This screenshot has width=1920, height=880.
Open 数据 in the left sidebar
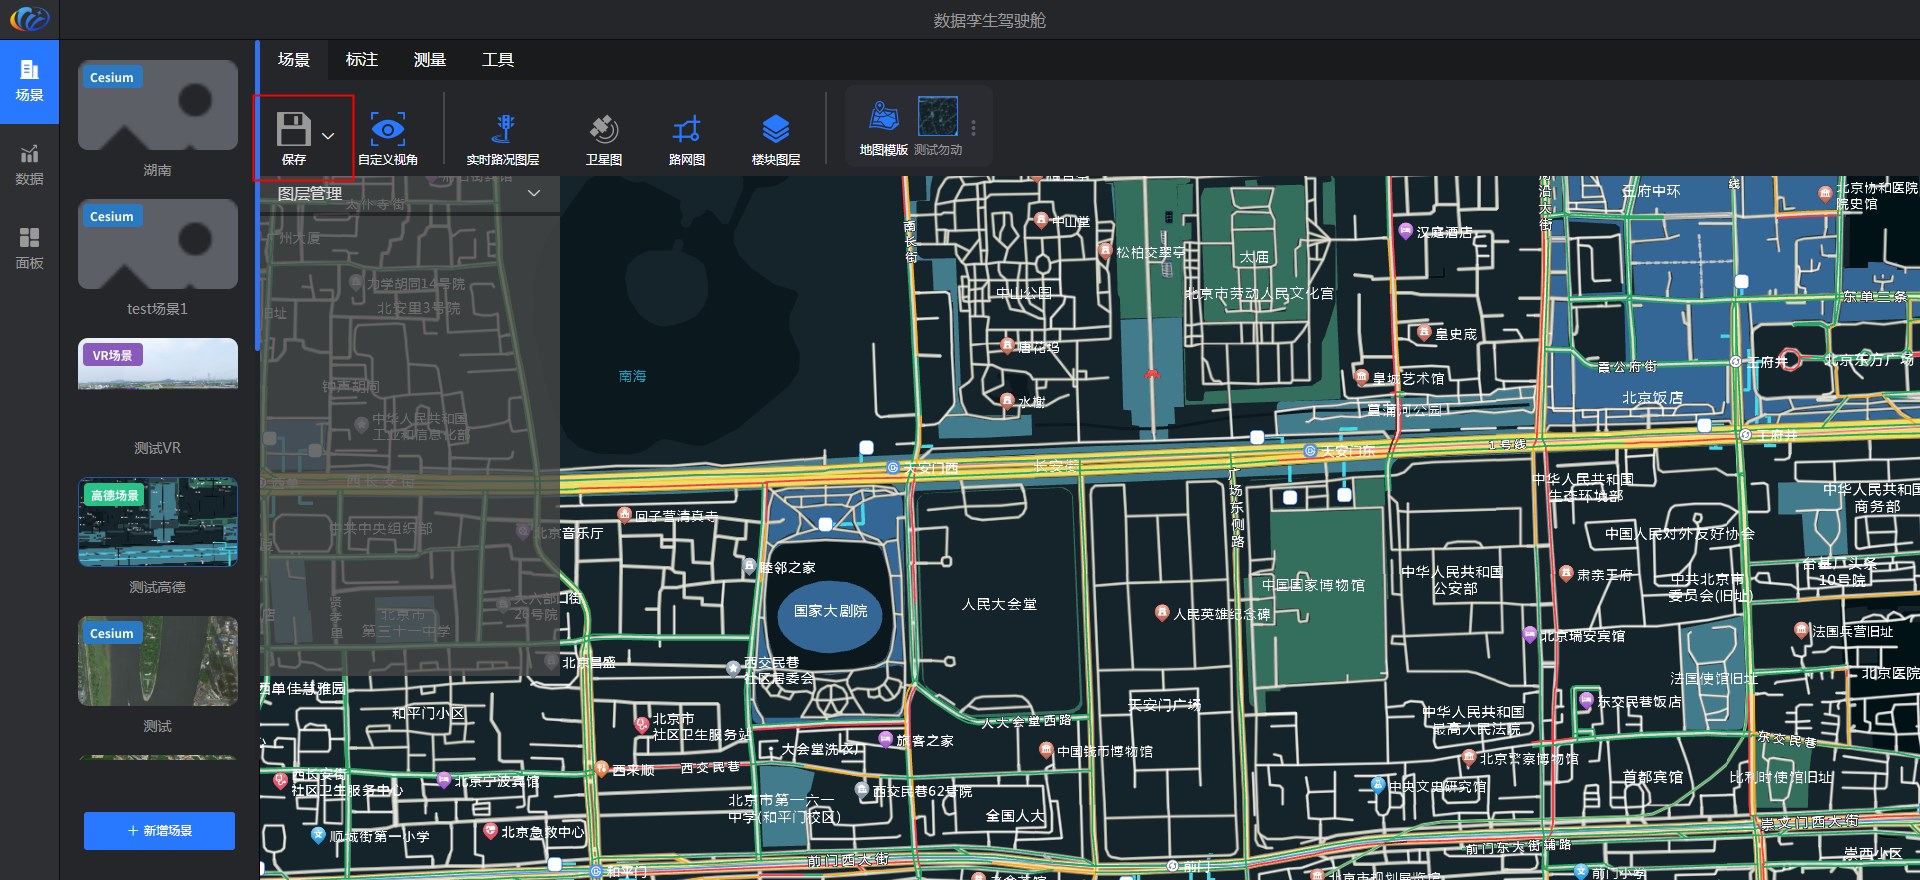[29, 165]
